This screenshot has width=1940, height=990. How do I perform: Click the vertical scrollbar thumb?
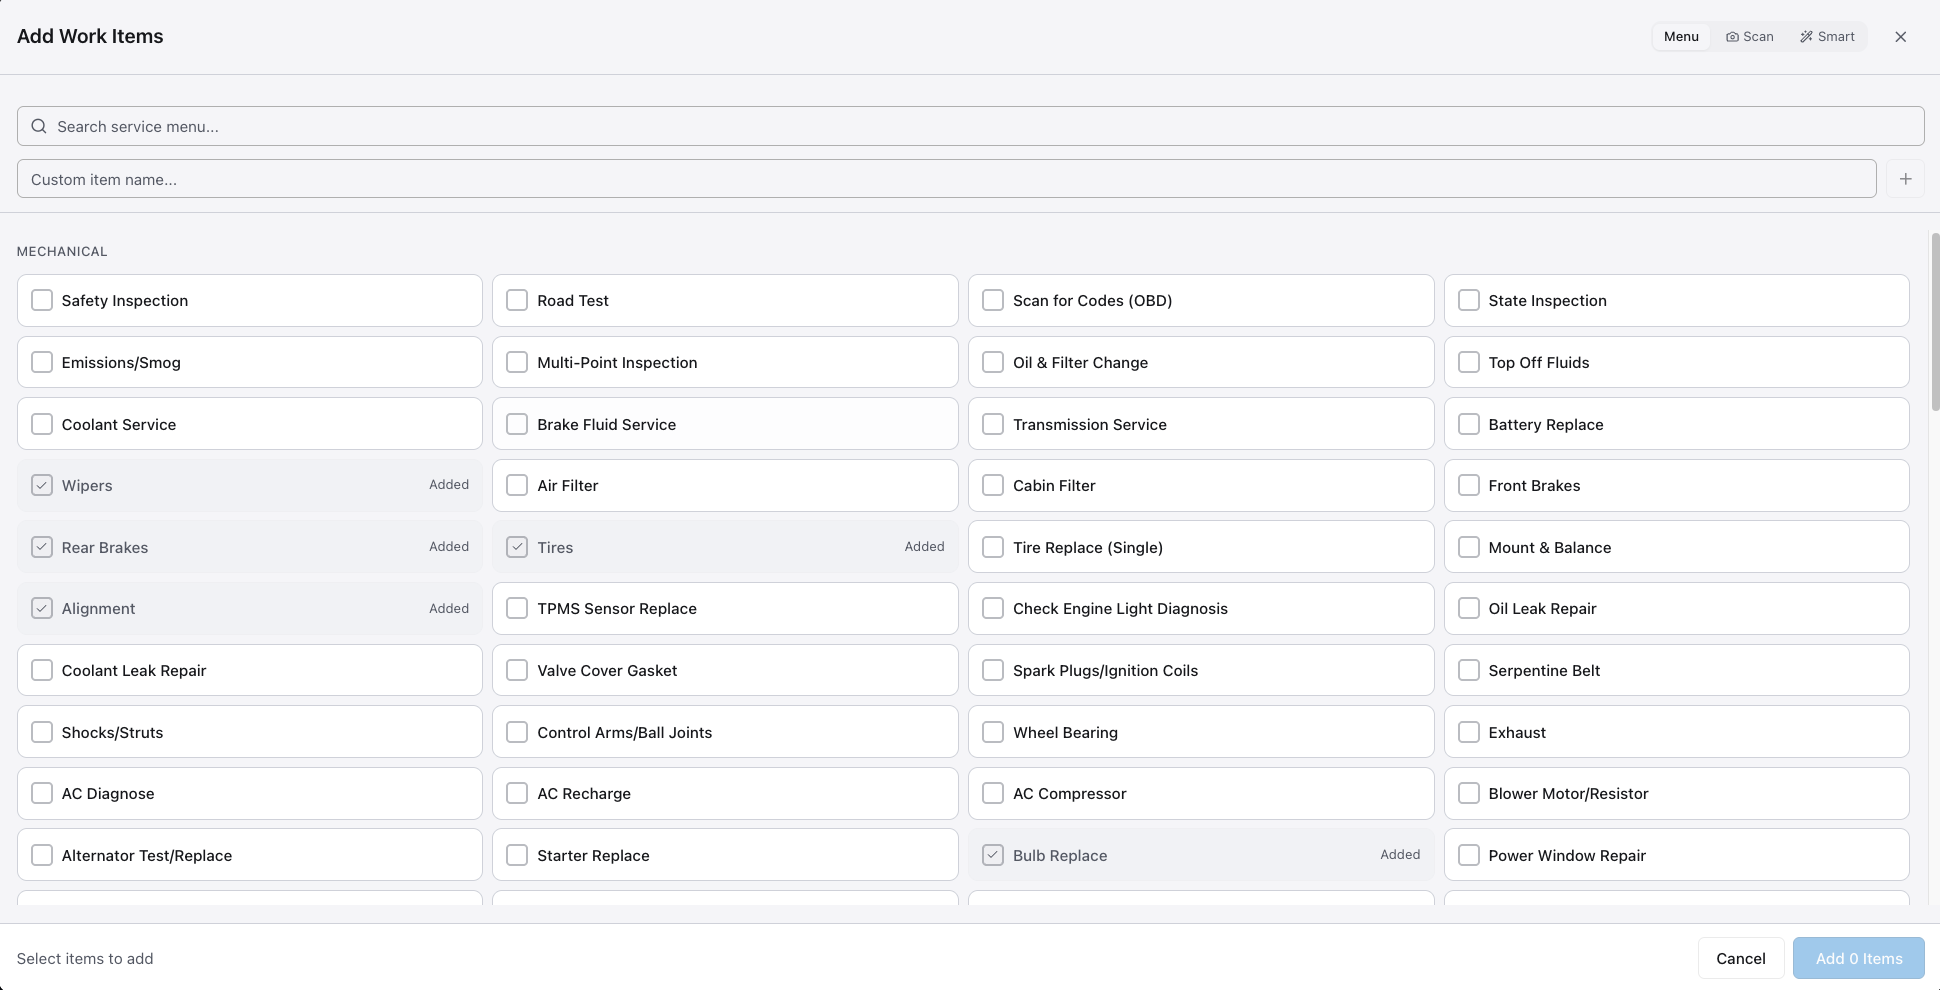point(1935,322)
